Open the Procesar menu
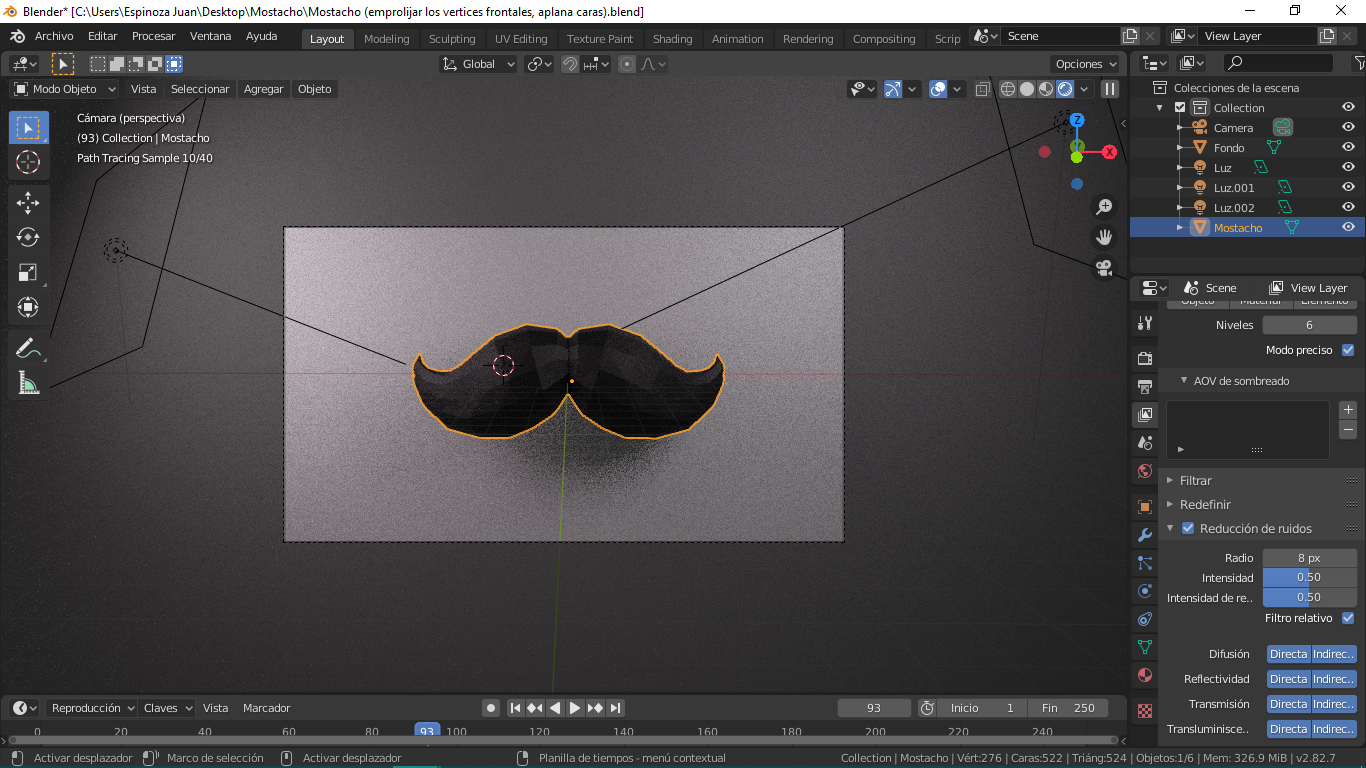Screen dimensions: 1366x768 click(x=153, y=36)
